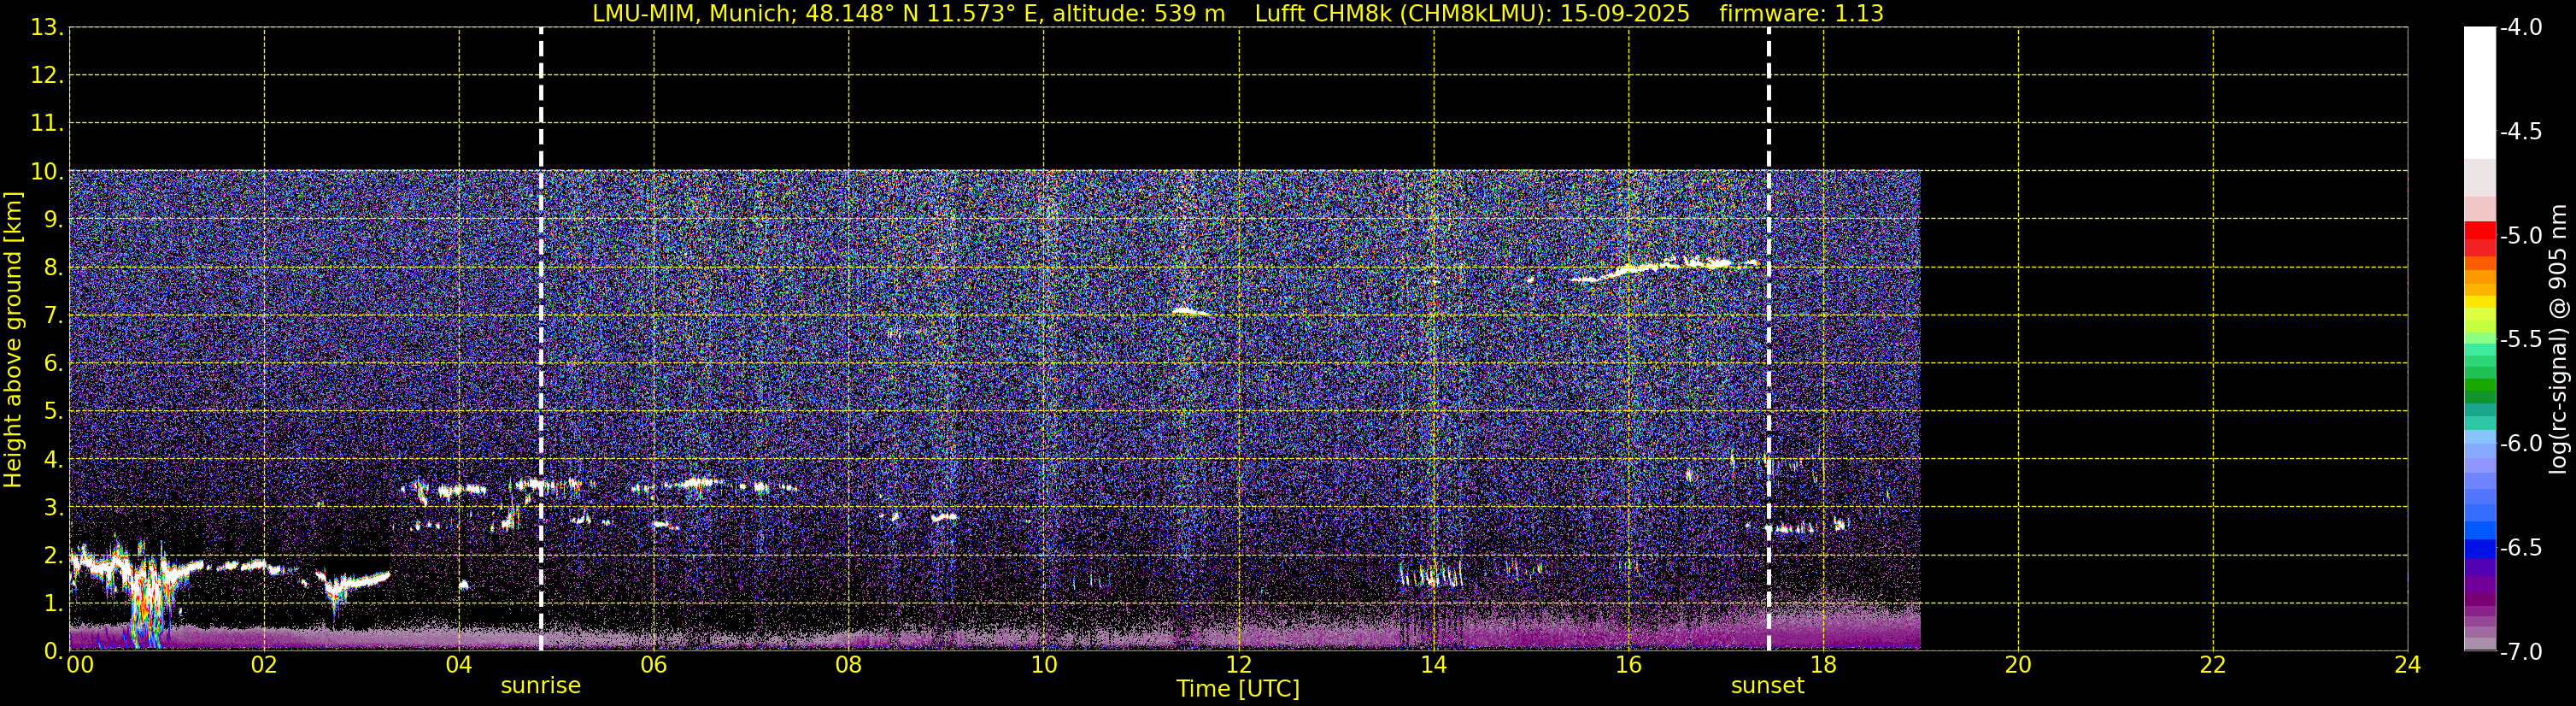The image size is (2576, 706).
Task: Click the '10' tick on the time axis
Action: 1044,665
